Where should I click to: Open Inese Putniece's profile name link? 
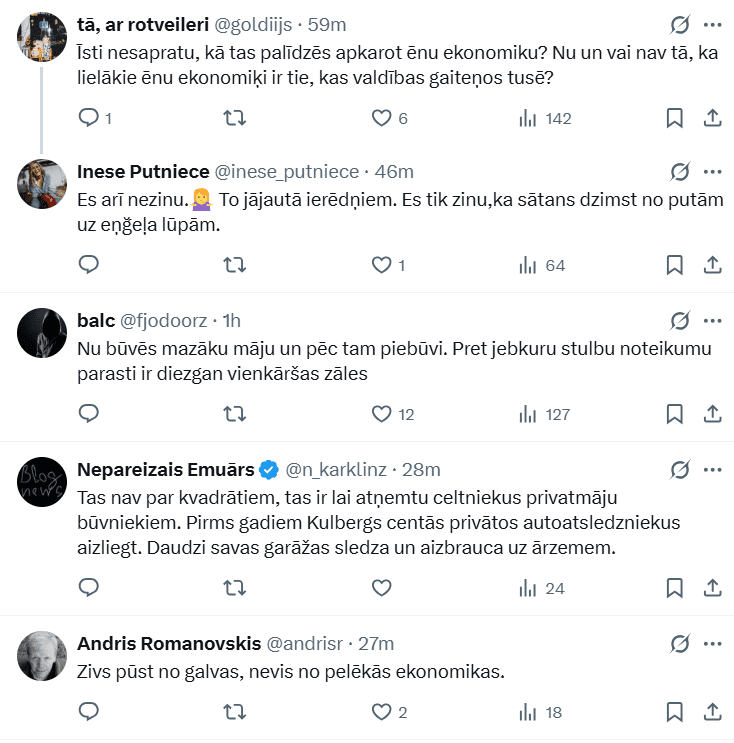tap(141, 171)
